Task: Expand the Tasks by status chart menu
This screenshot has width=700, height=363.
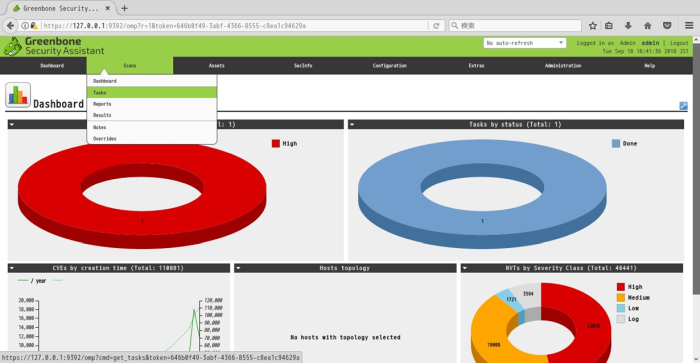Action: tap(352, 125)
